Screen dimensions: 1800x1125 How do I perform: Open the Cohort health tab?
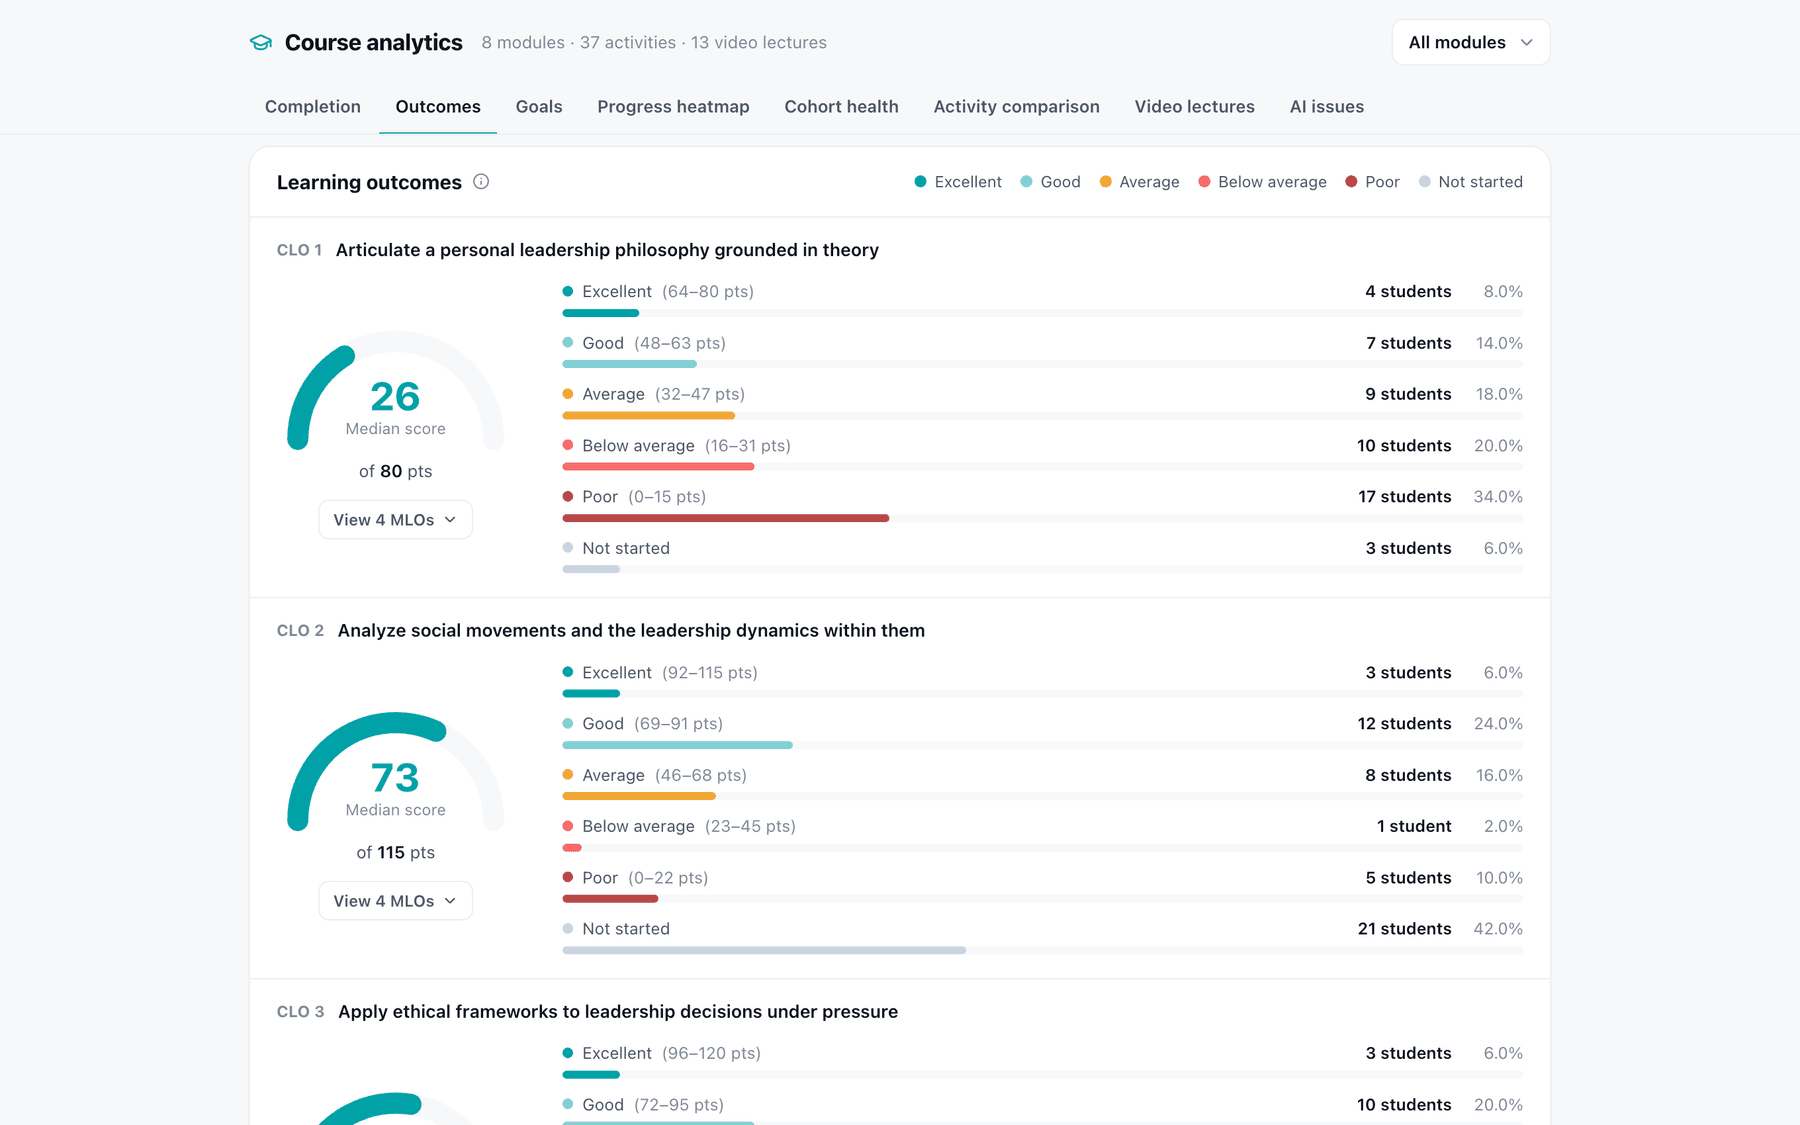pos(841,107)
